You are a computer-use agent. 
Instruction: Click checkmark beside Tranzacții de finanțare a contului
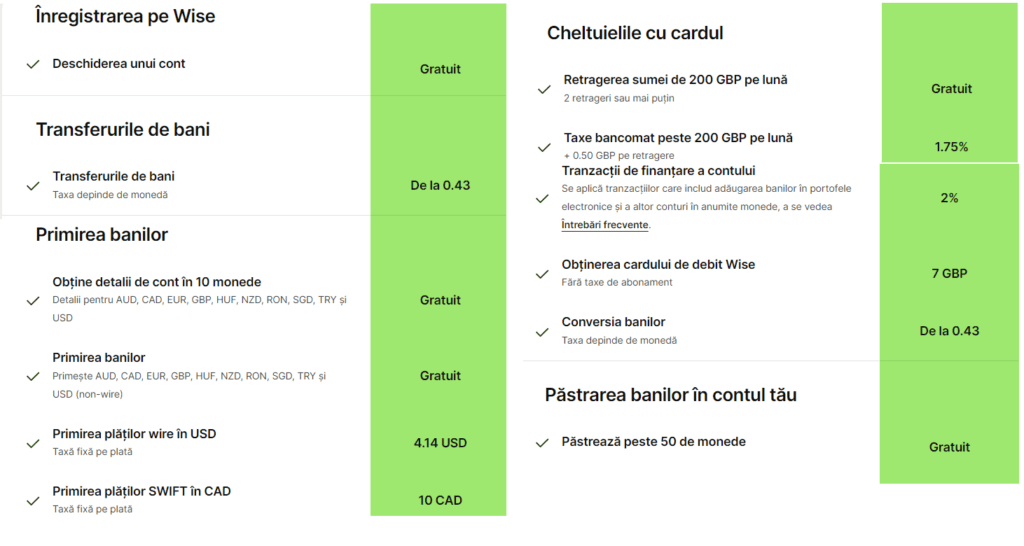544,198
